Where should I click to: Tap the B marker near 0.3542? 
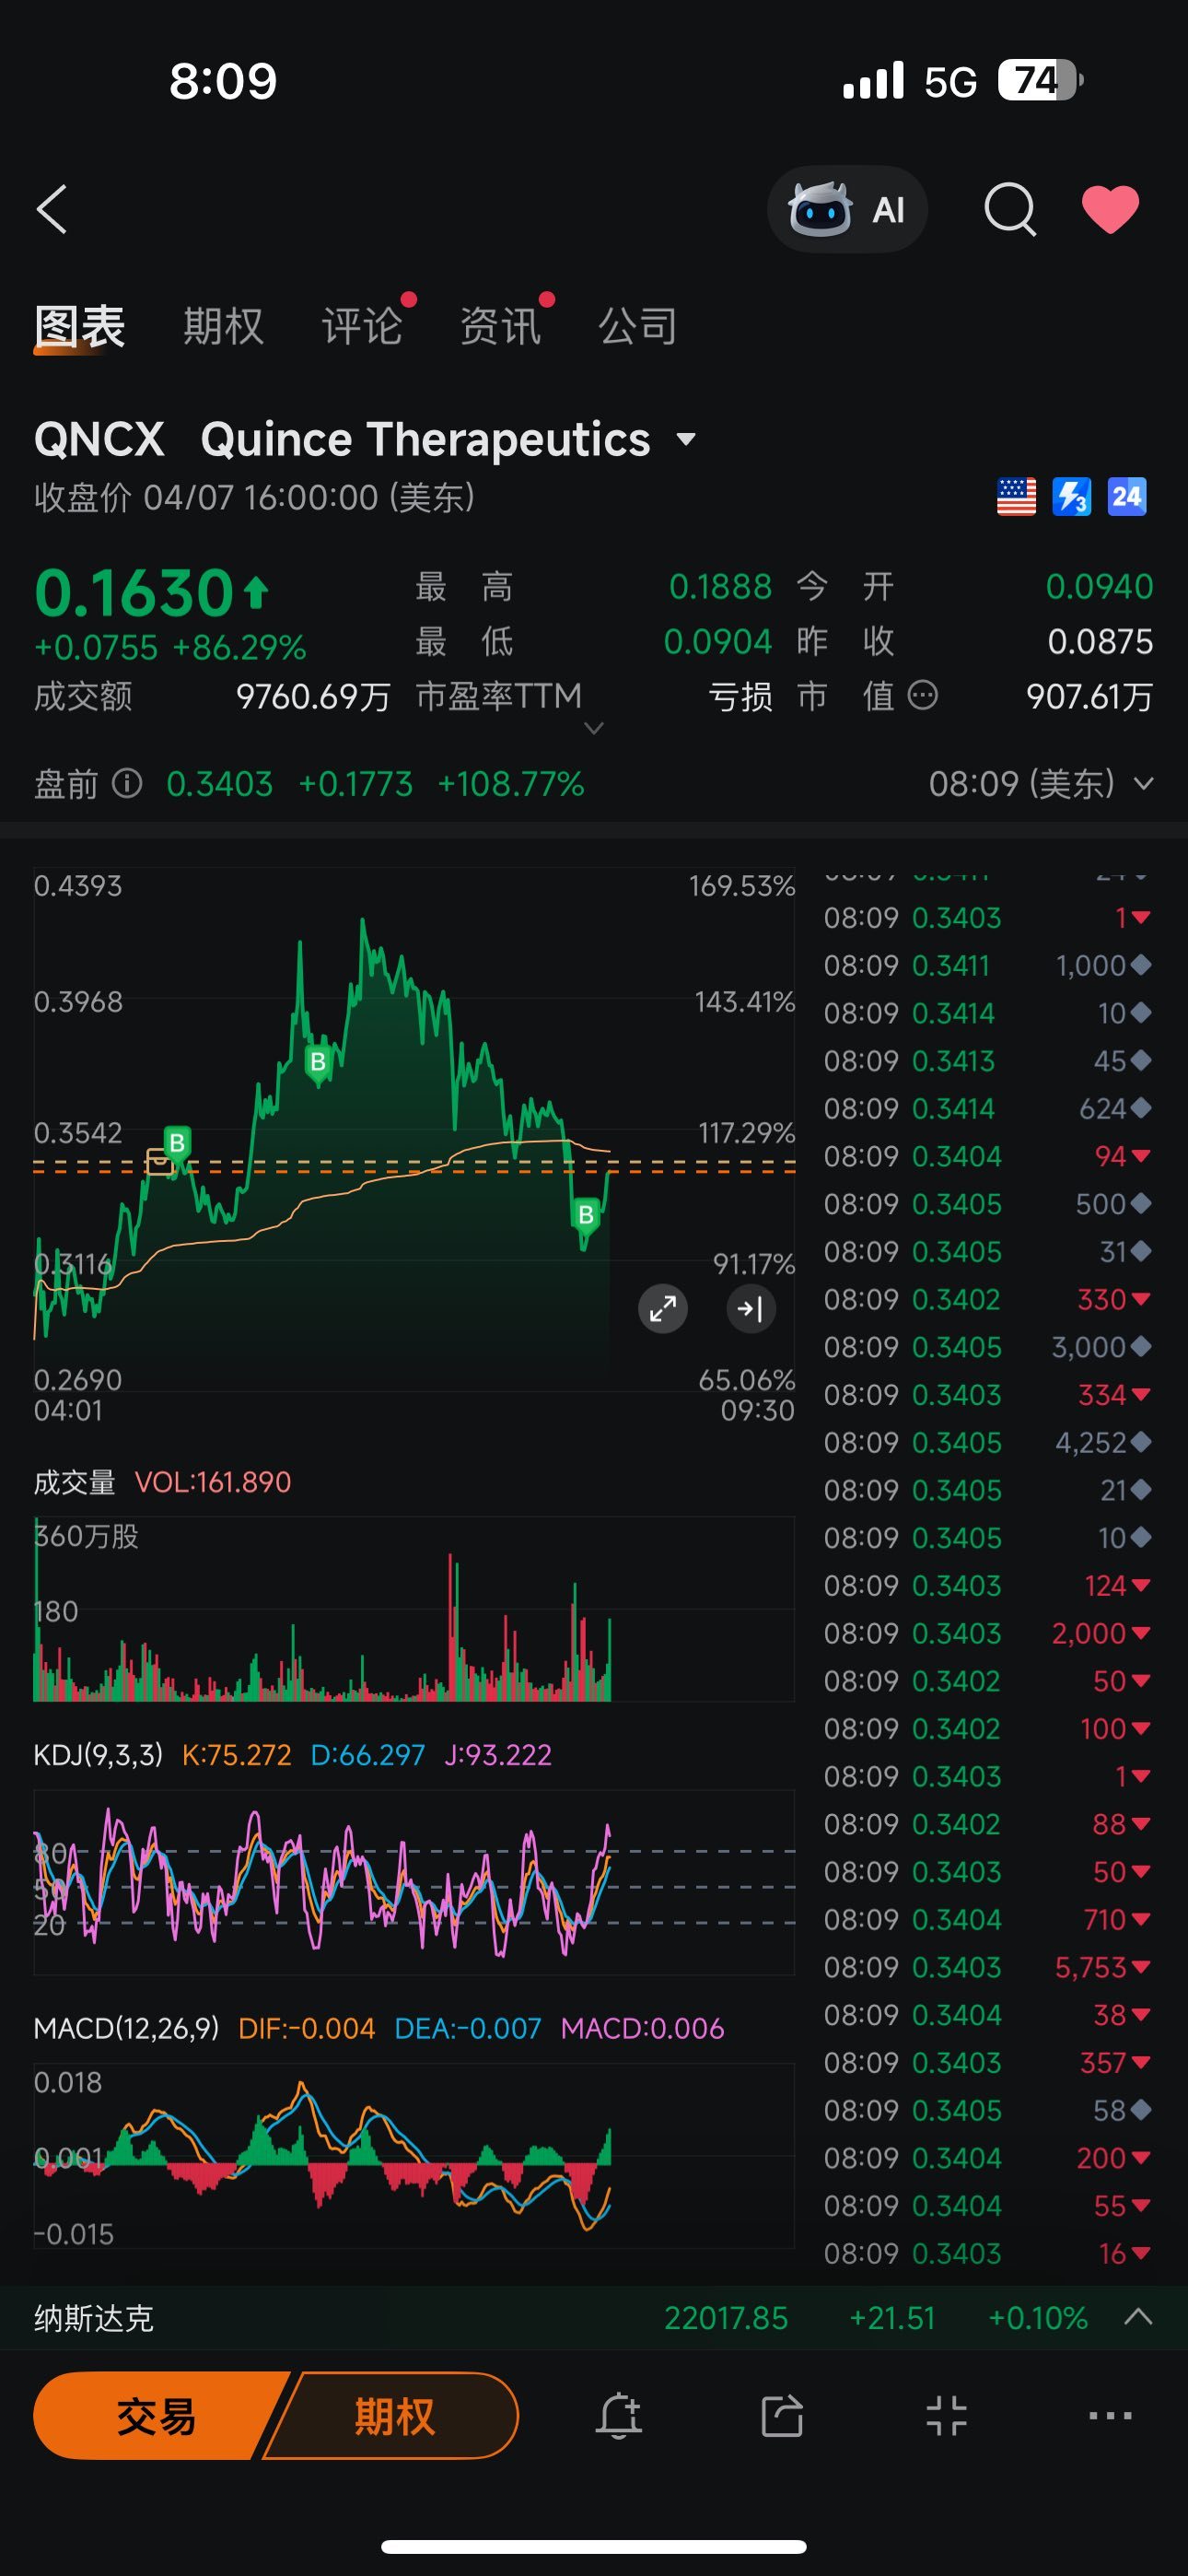point(177,1143)
